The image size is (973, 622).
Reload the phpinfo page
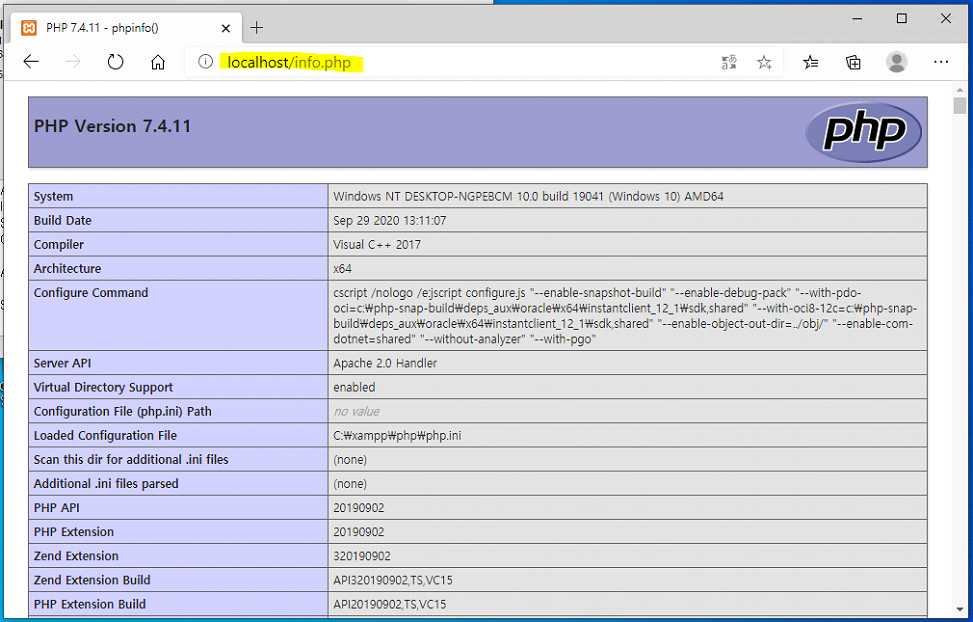click(115, 61)
